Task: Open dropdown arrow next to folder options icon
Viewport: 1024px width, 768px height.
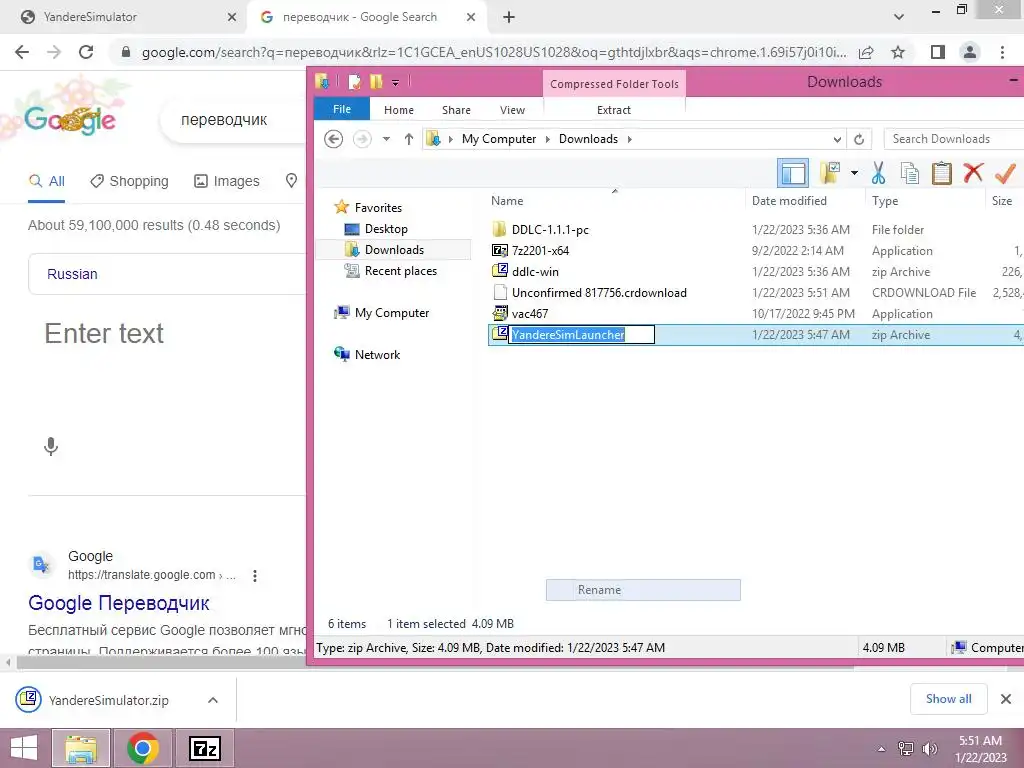Action: point(854,173)
